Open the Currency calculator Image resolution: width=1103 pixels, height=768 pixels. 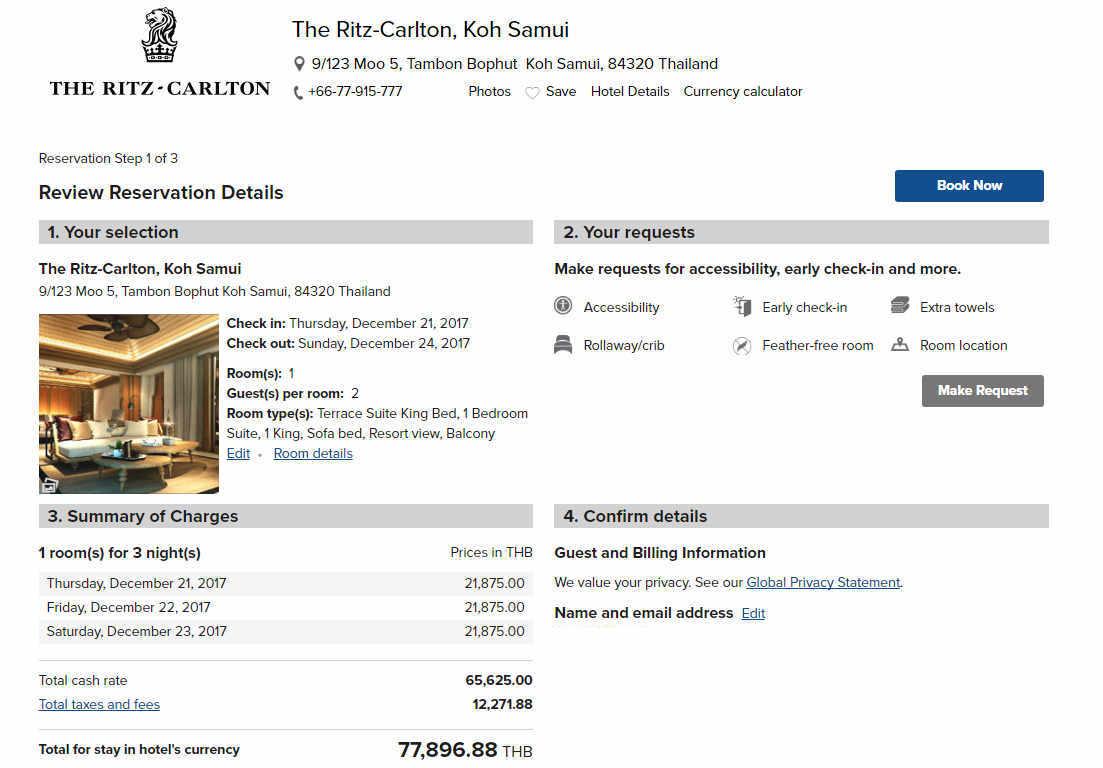(742, 91)
